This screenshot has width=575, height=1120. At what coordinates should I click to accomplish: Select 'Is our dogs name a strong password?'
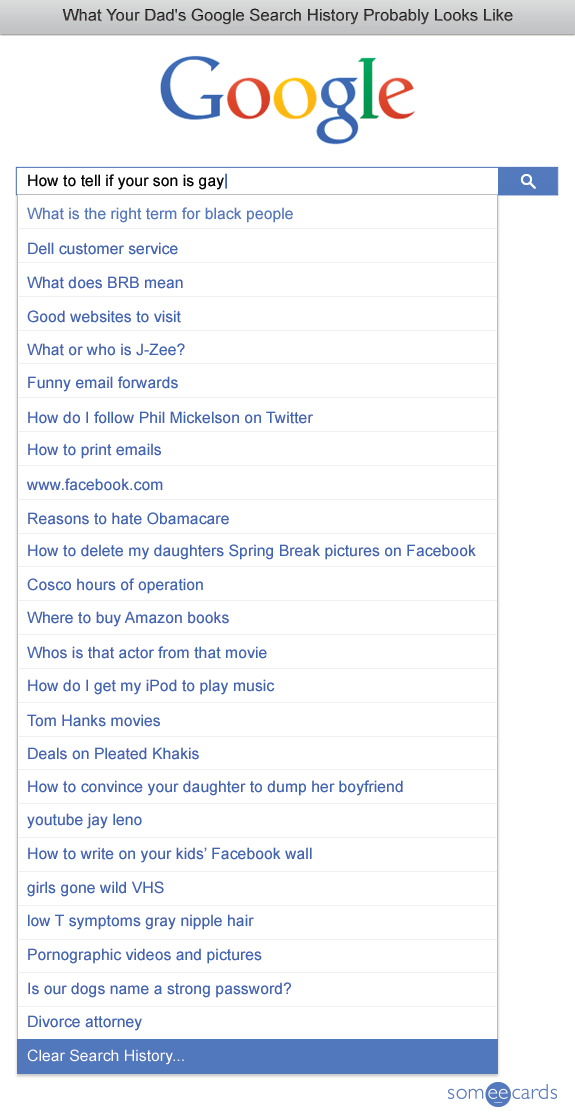257,989
